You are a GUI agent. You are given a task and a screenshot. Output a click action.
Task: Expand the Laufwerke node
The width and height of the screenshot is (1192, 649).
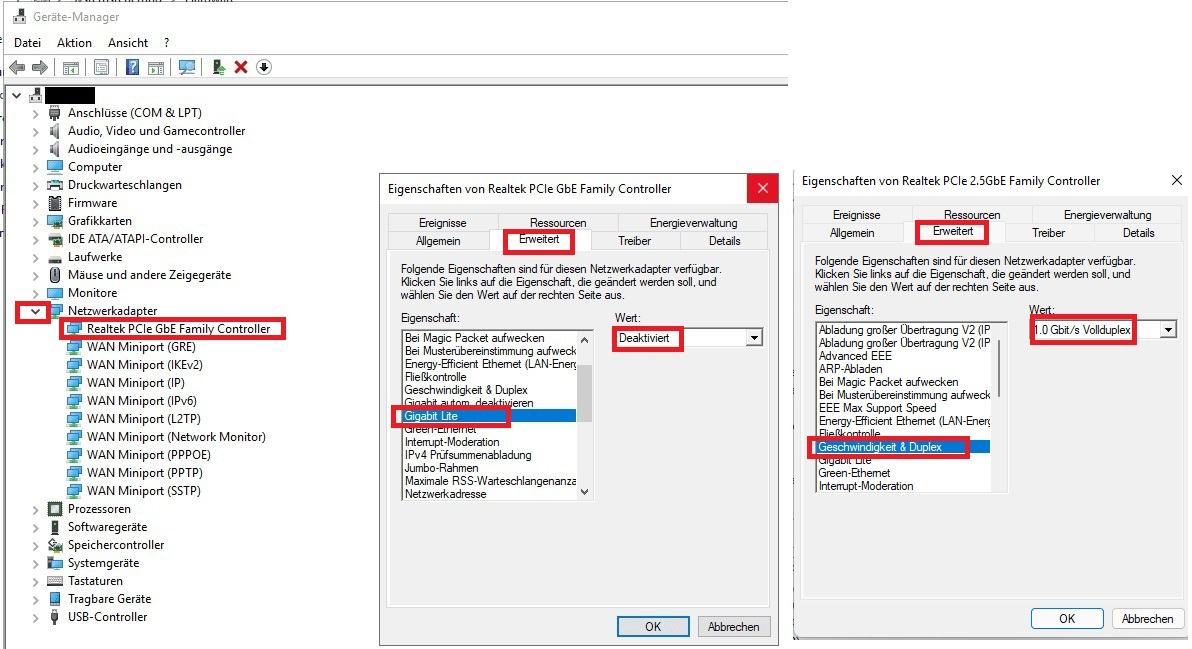(x=35, y=257)
